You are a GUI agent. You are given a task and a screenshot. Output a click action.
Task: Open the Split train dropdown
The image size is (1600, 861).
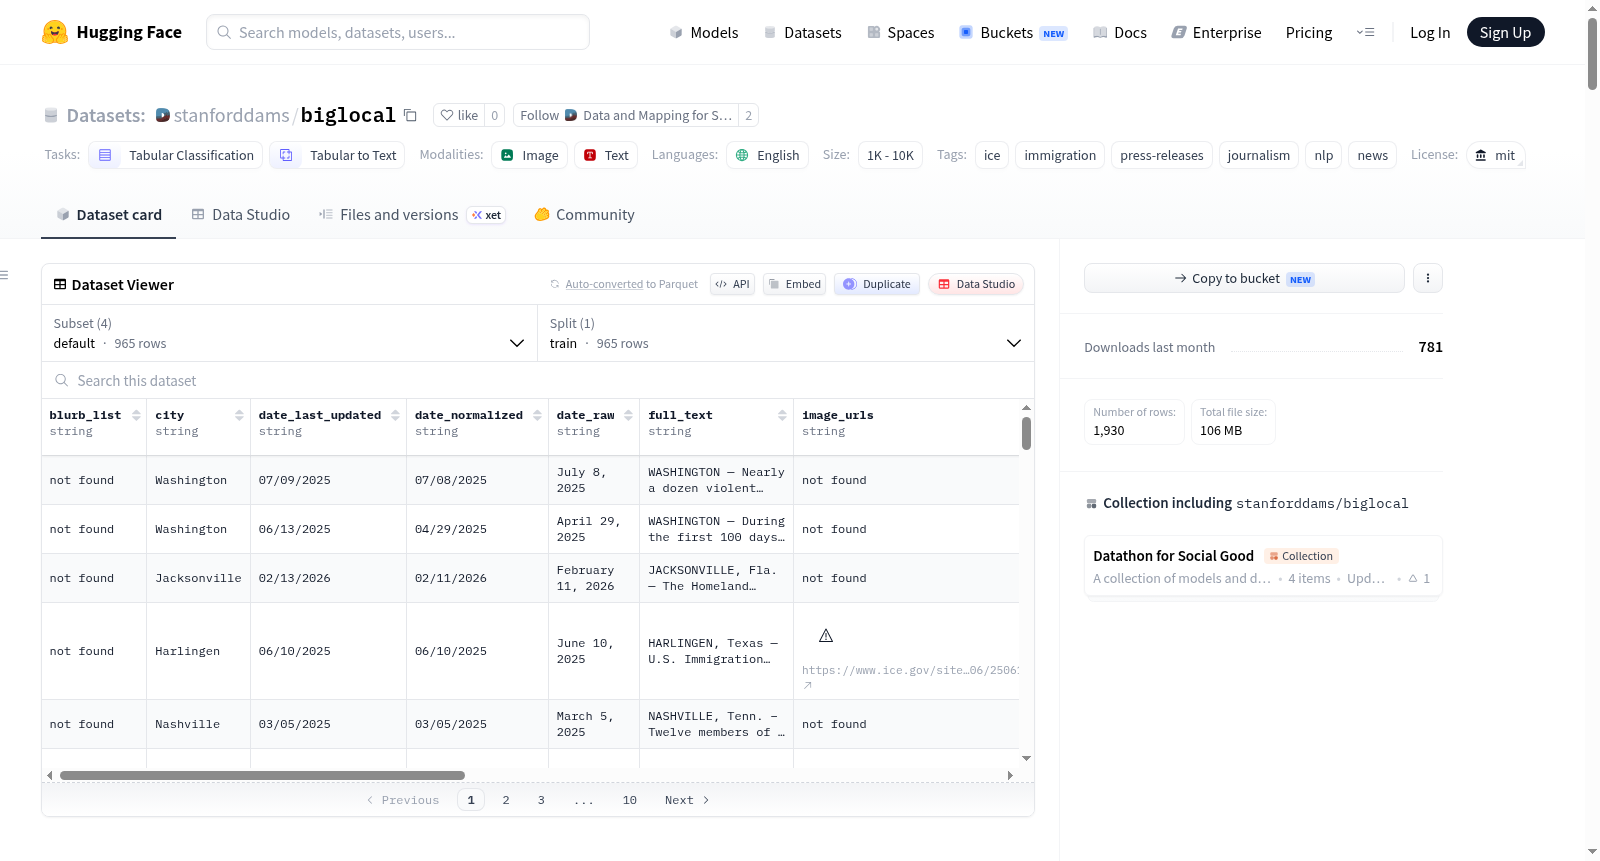[x=786, y=333]
